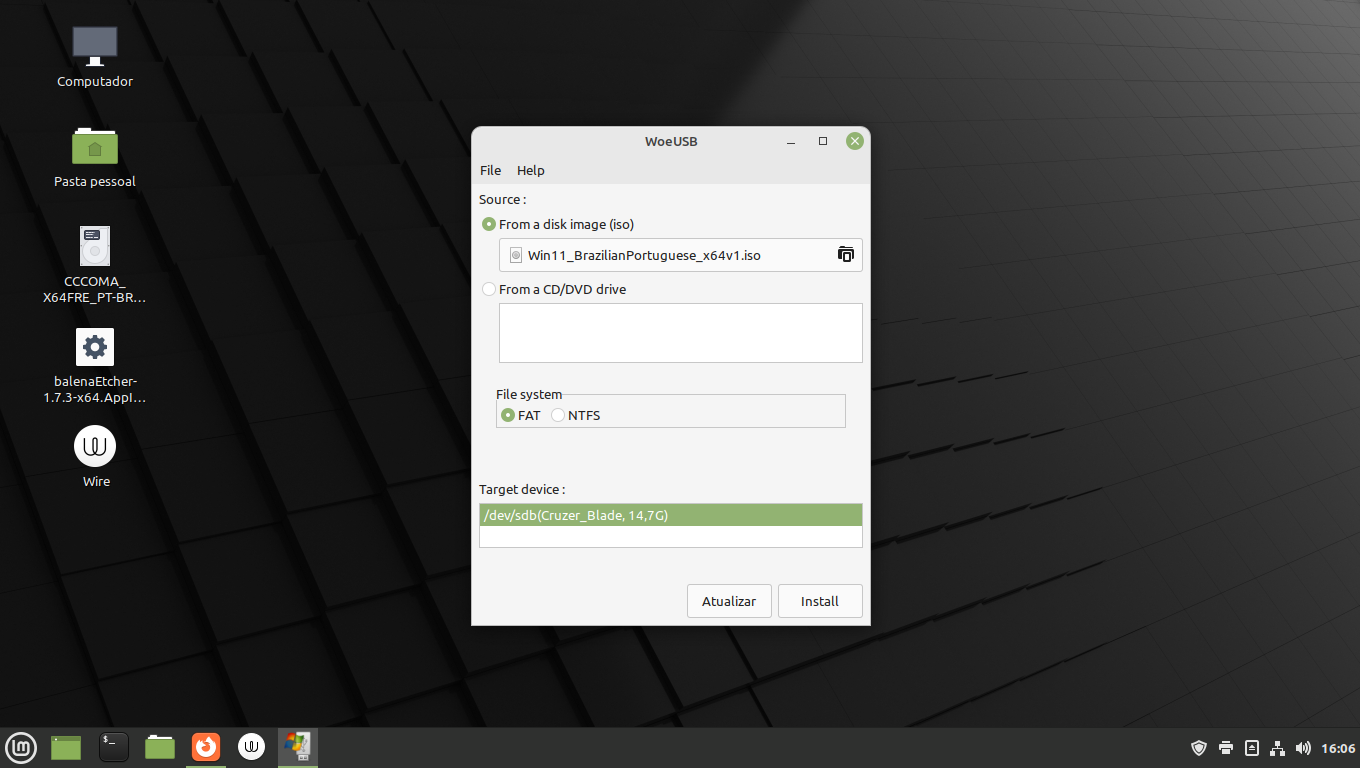Launch the terminal from the taskbar

(x=114, y=747)
